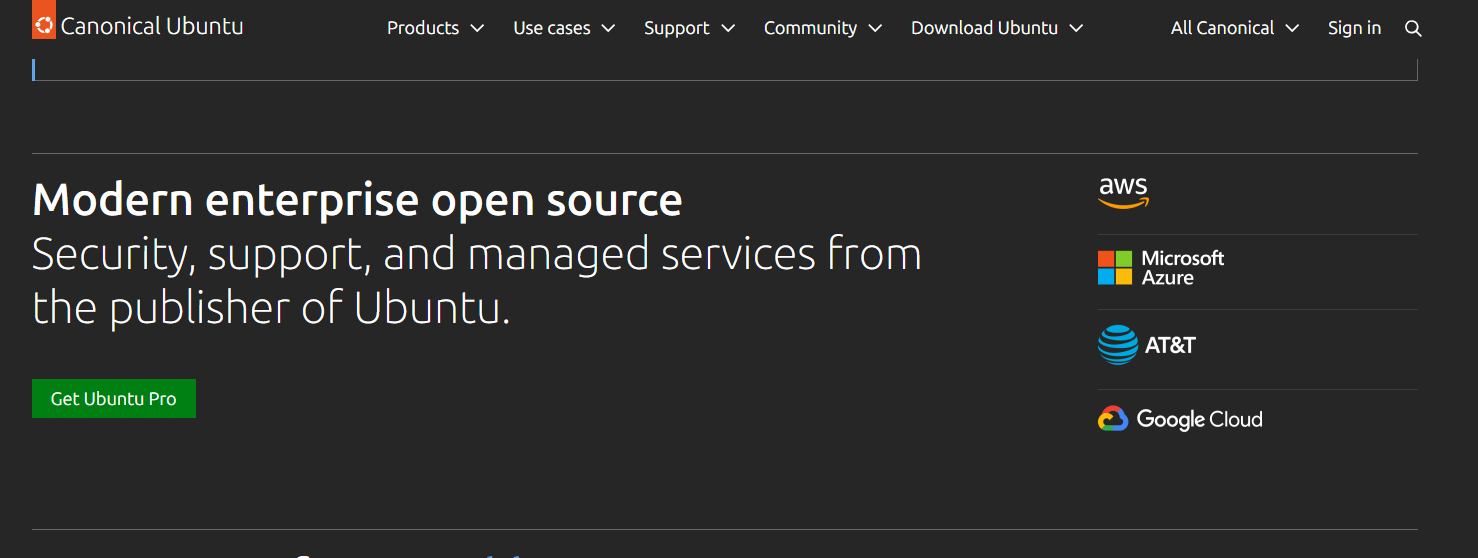Image resolution: width=1478 pixels, height=558 pixels.
Task: Open the Support menu label
Action: tap(677, 28)
